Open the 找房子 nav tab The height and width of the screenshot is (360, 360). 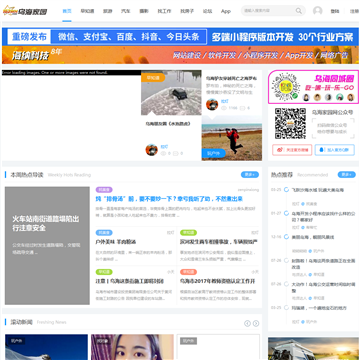point(187,11)
